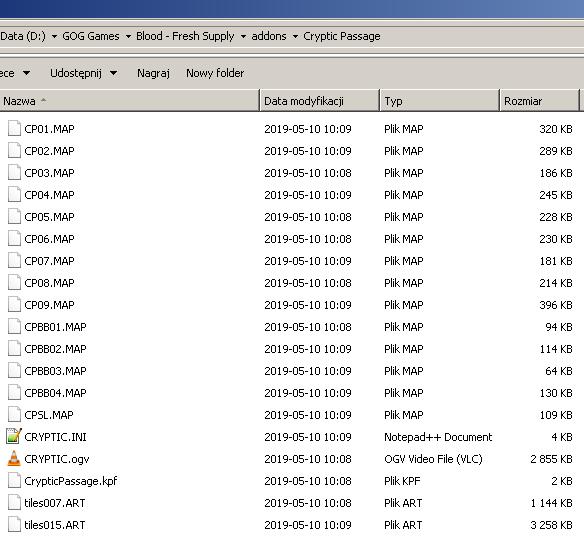
Task: Click the CP05.MAP file icon
Action: pos(14,216)
